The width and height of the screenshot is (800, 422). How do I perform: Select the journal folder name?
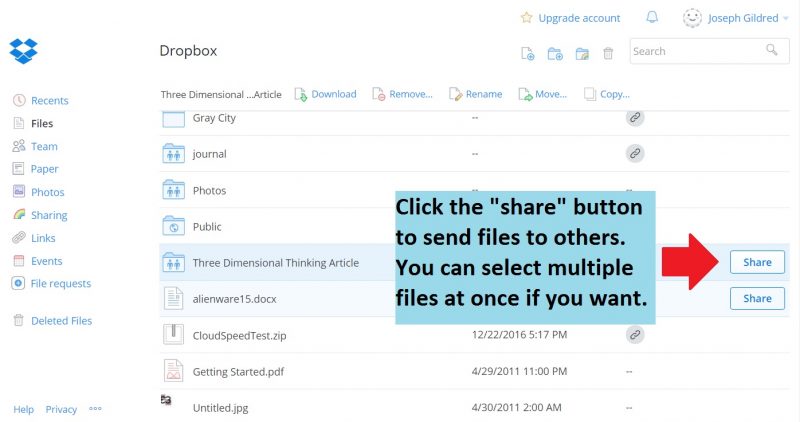point(209,154)
